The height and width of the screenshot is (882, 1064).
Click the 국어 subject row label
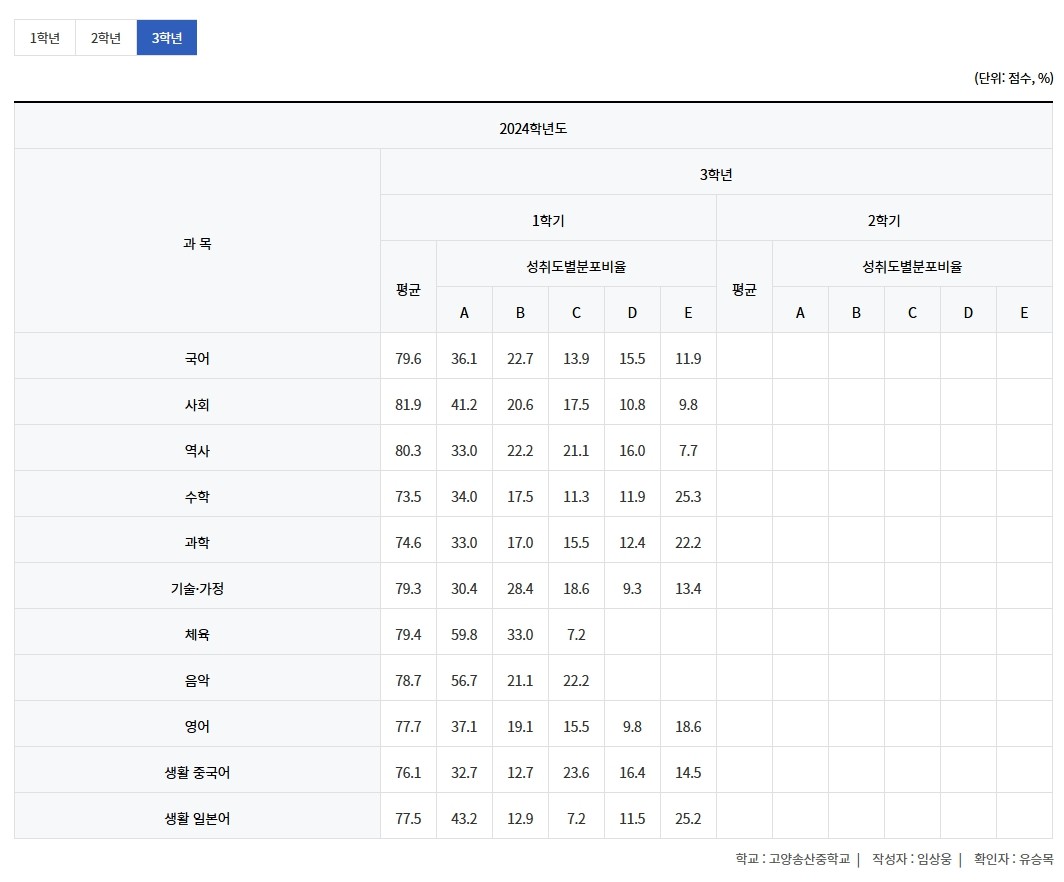[197, 358]
